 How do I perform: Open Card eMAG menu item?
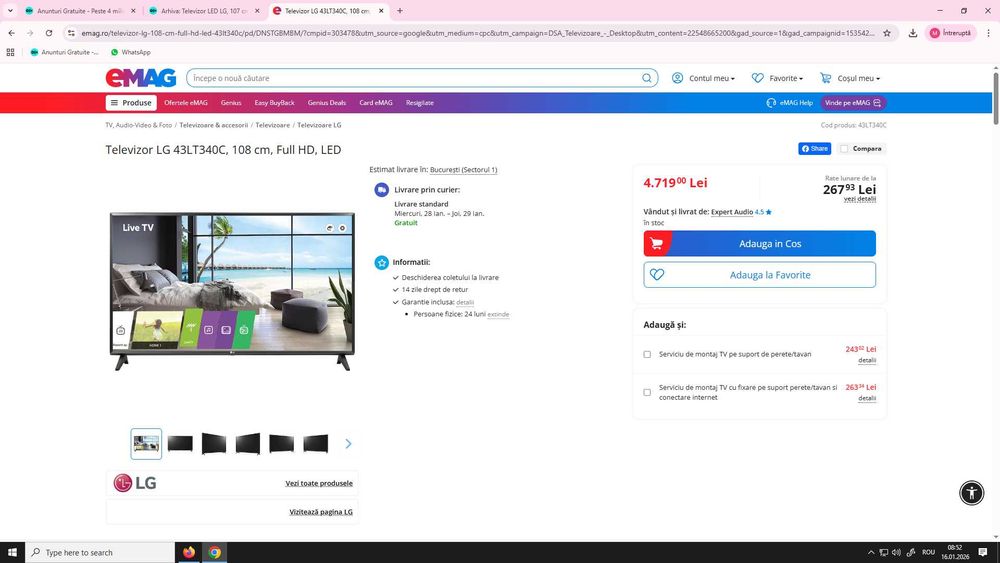point(376,103)
